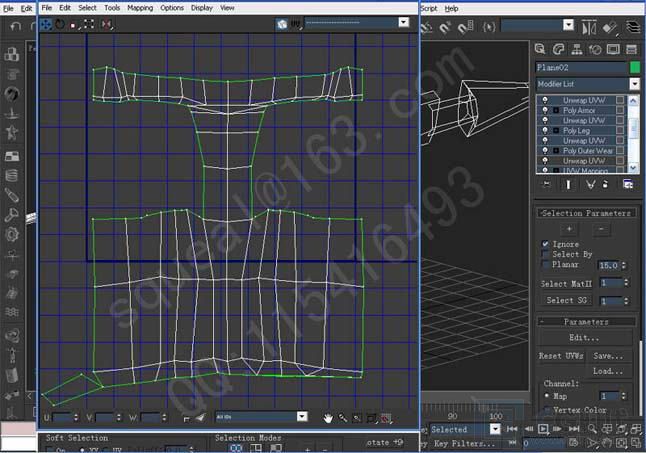Open the Modify command panel tab
This screenshot has height=453, width=646.
[558, 49]
